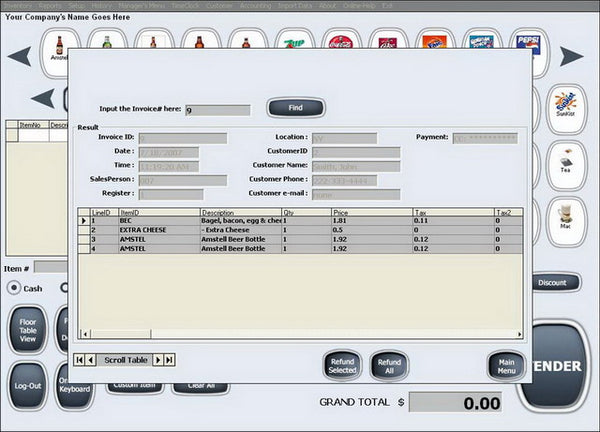Click the Exit menu item
Viewport: 600px width, 432px height.
tap(387, 6)
